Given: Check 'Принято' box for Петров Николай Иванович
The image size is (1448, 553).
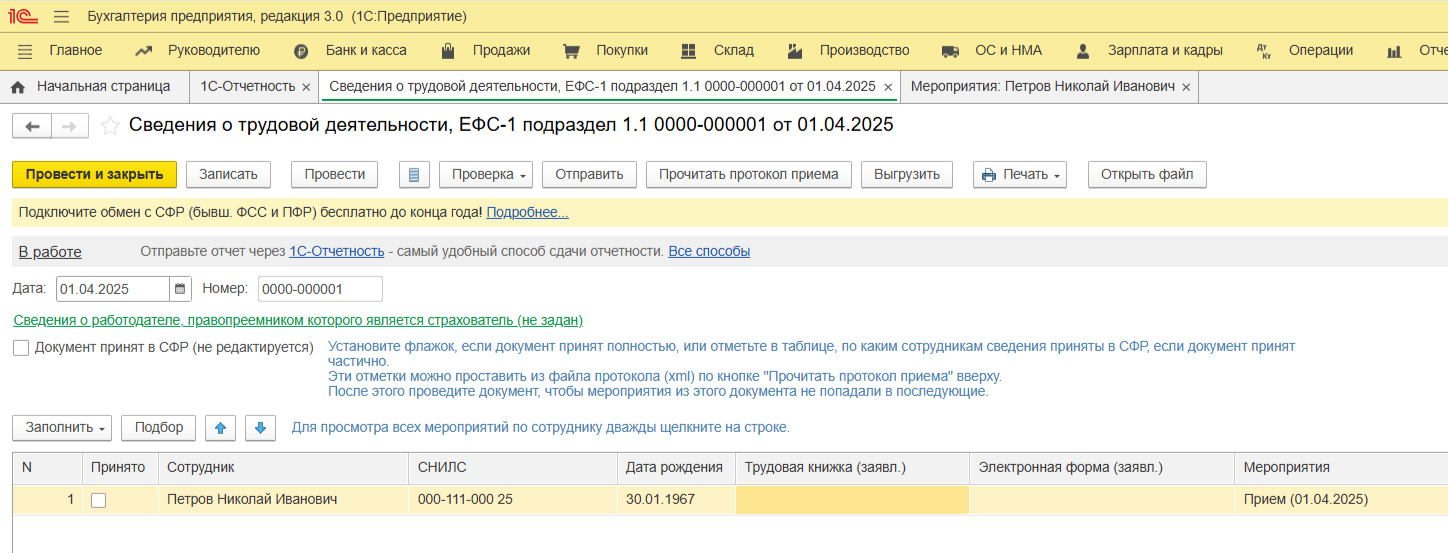Looking at the screenshot, I should click(x=98, y=500).
